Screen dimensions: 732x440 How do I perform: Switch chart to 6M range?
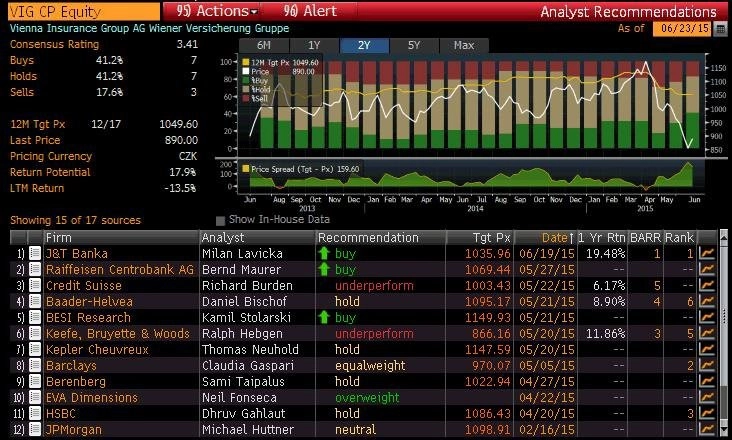pos(264,45)
